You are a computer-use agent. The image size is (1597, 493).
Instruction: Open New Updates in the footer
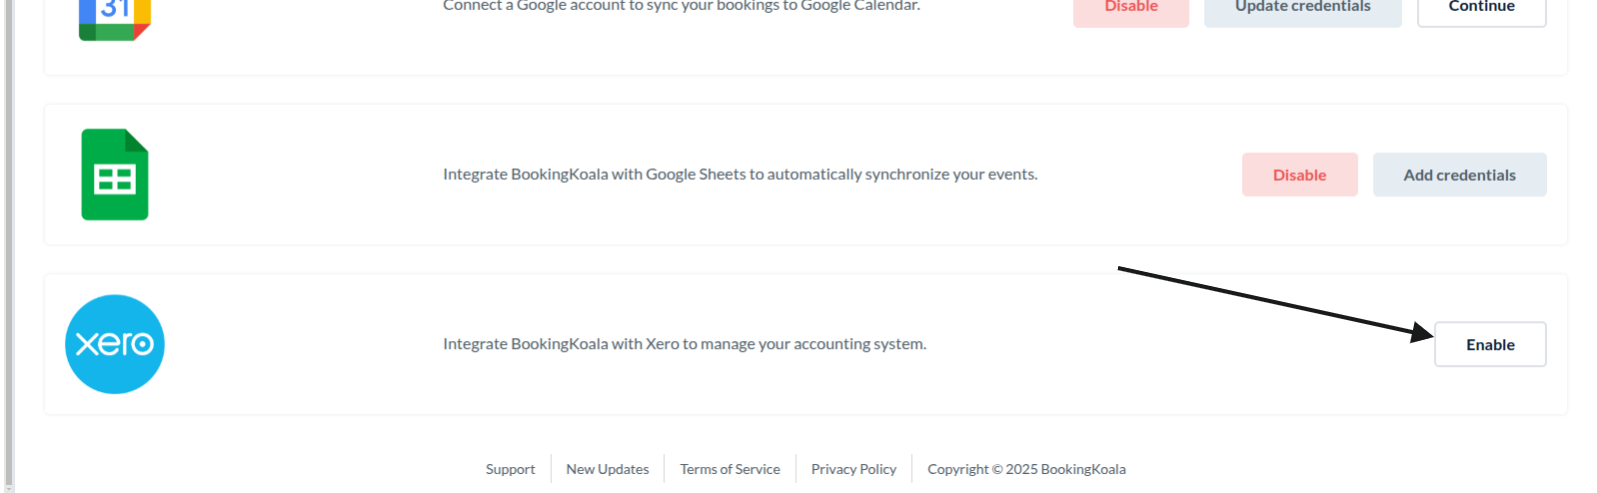point(607,469)
